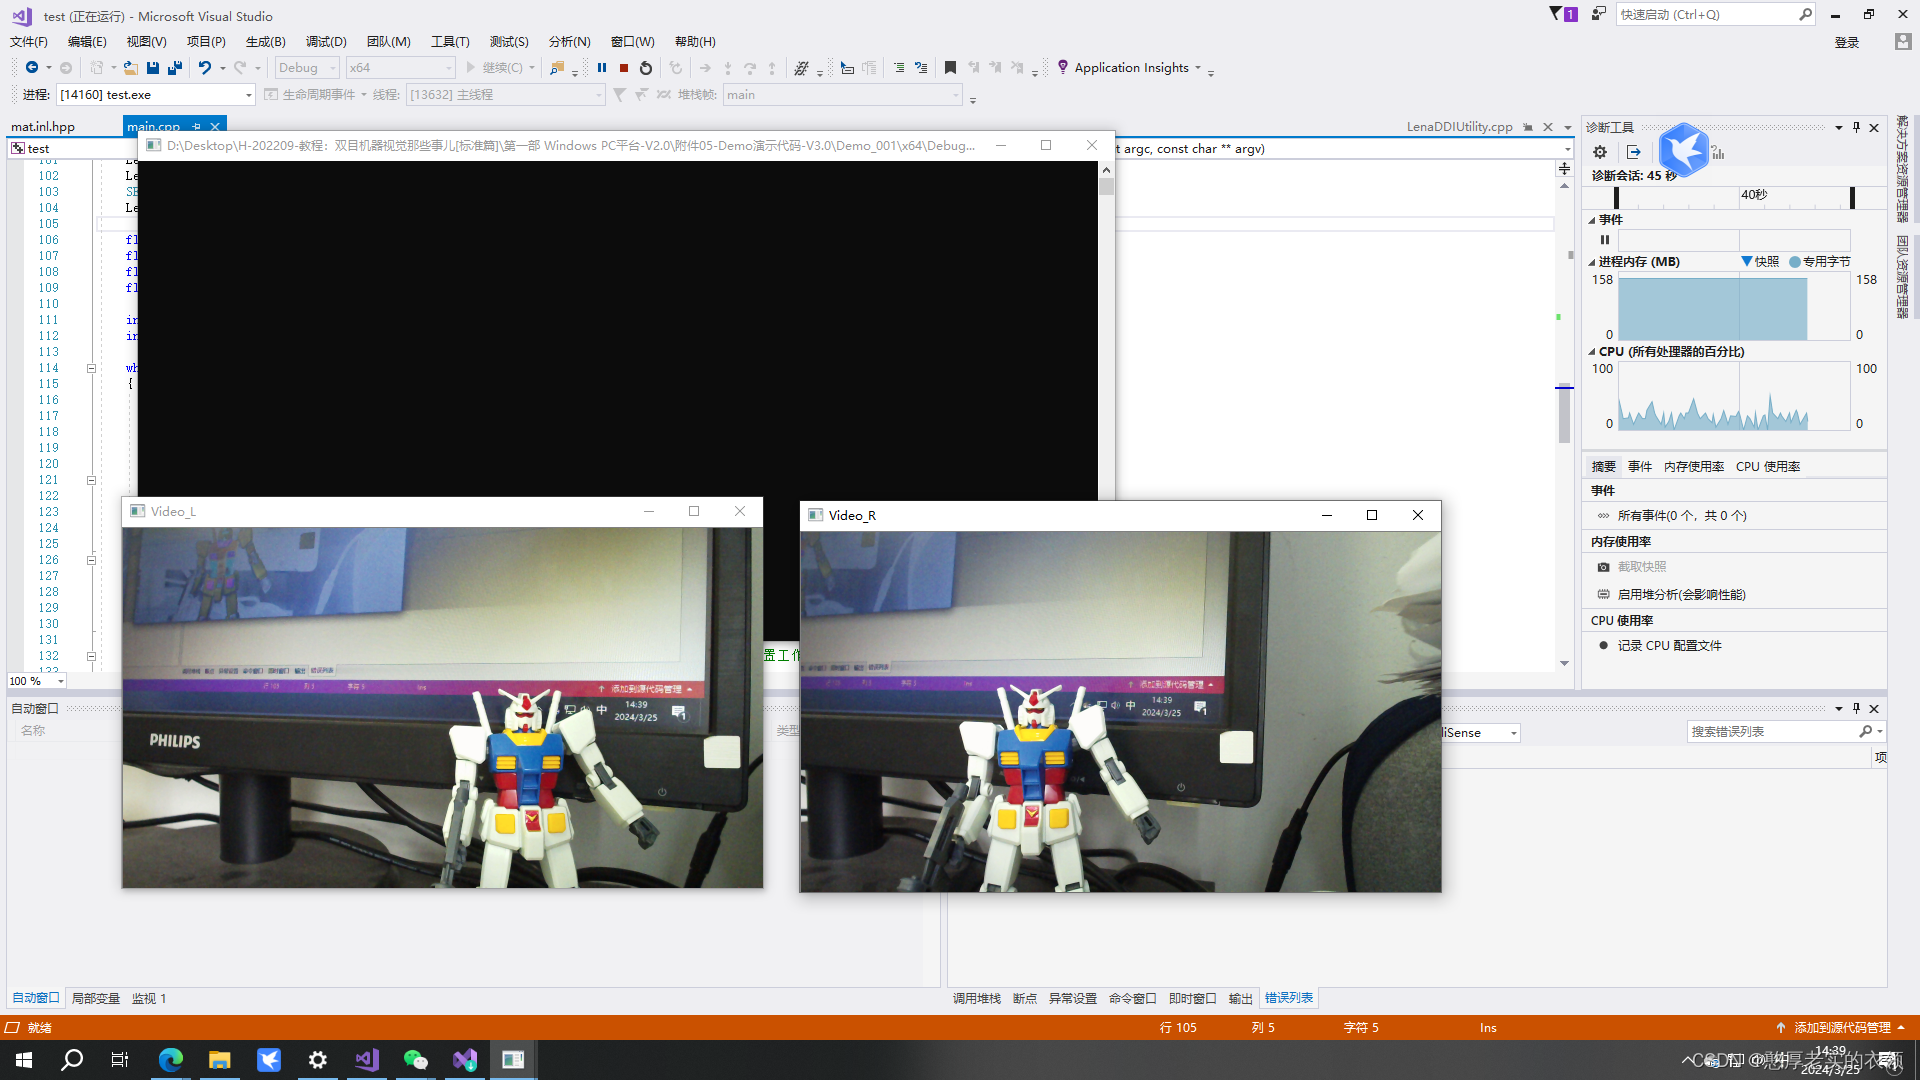Click the bookmark toggle icon in toolbar
1920x1080 pixels.
[950, 68]
